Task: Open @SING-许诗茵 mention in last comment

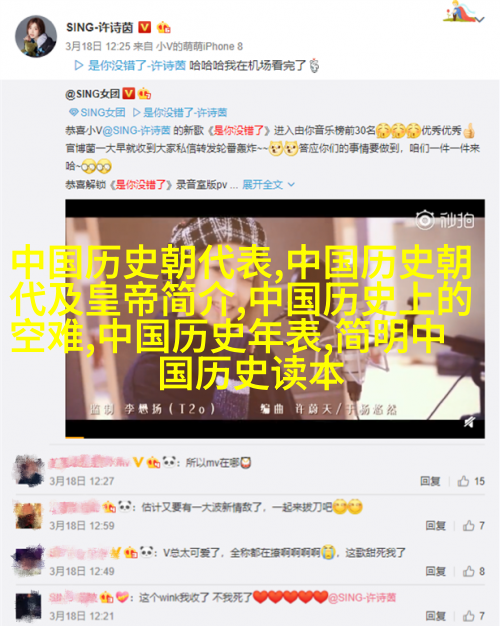Action: click(x=362, y=597)
